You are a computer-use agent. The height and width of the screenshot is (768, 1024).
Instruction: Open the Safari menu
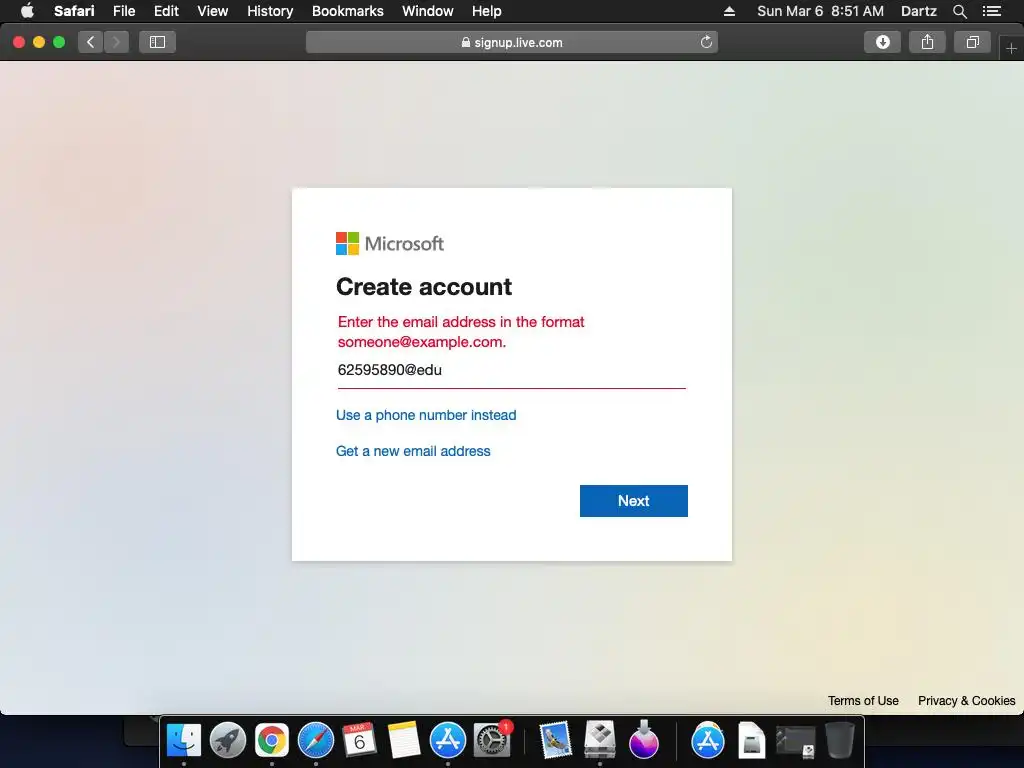click(74, 11)
